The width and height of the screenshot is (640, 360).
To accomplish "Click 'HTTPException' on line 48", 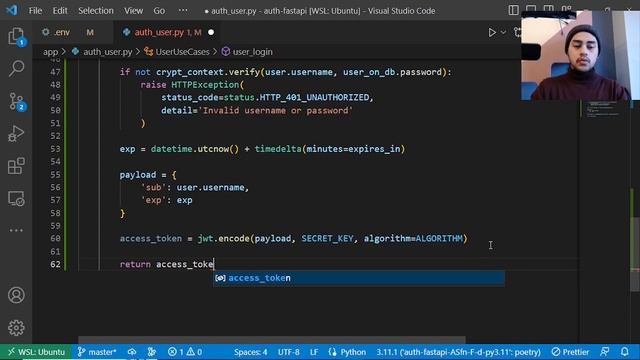I will (x=205, y=85).
